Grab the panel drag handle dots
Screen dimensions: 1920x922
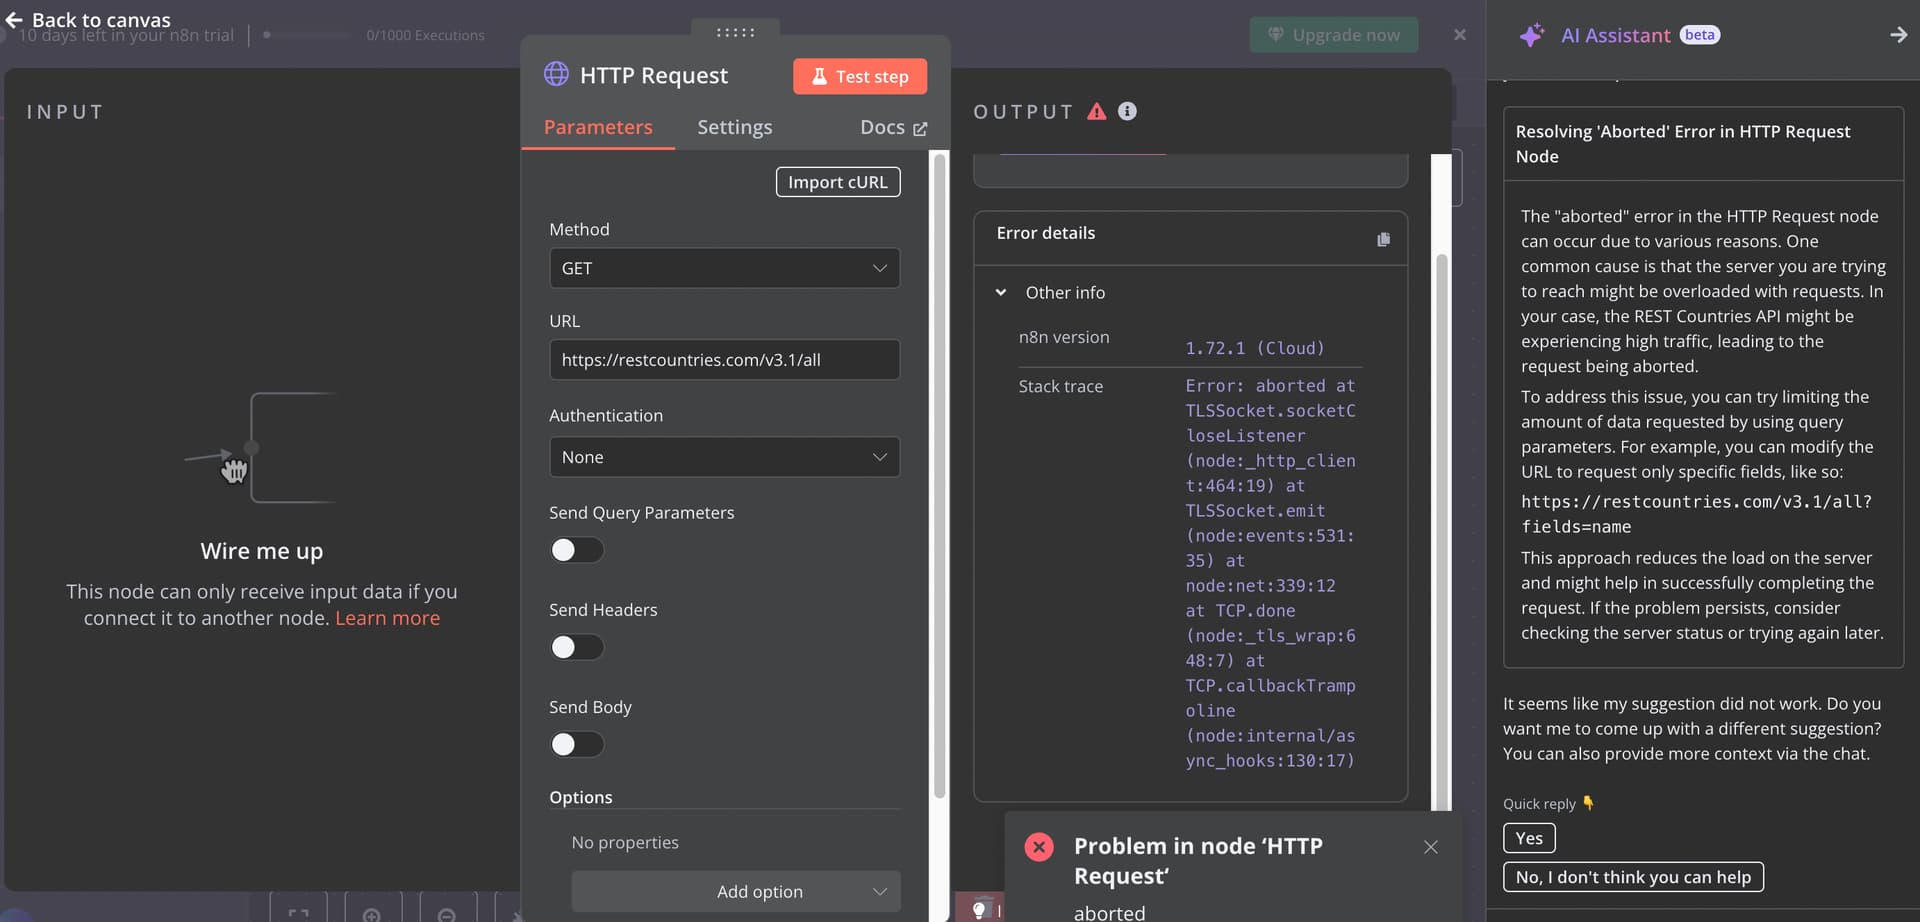(735, 33)
